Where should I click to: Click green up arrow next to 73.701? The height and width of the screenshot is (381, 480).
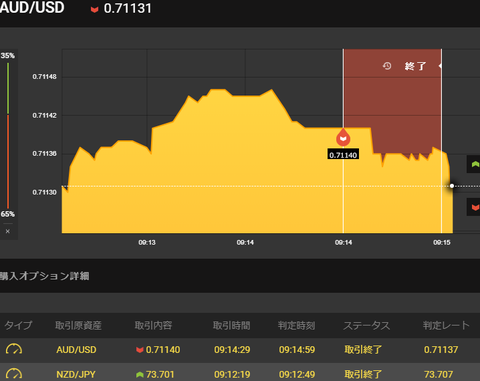[x=140, y=375]
